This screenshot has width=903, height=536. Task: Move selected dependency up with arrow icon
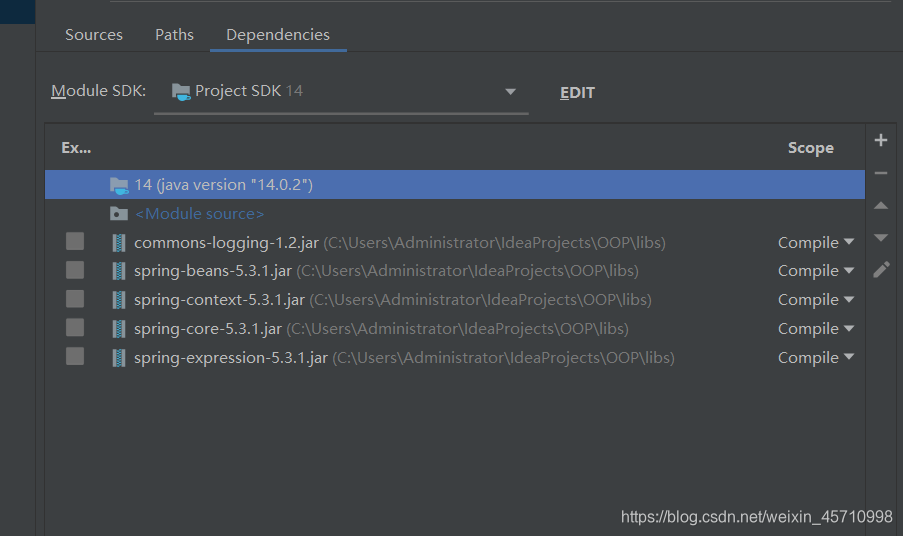pos(881,205)
